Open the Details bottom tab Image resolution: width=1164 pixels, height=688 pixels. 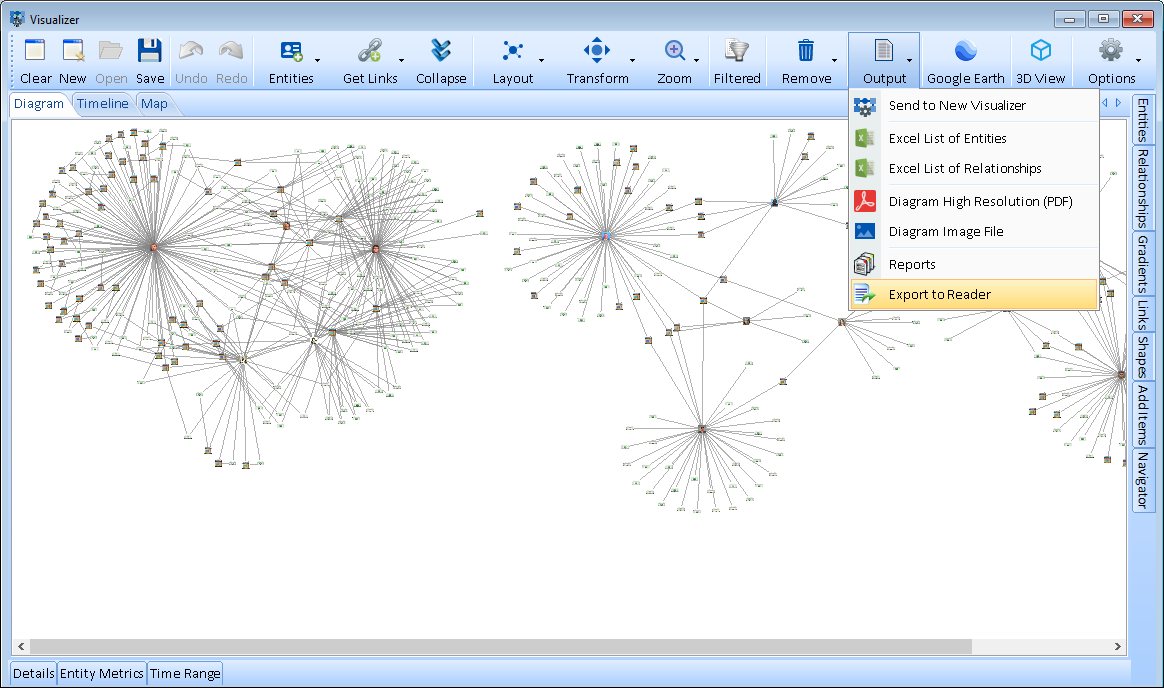click(x=33, y=673)
